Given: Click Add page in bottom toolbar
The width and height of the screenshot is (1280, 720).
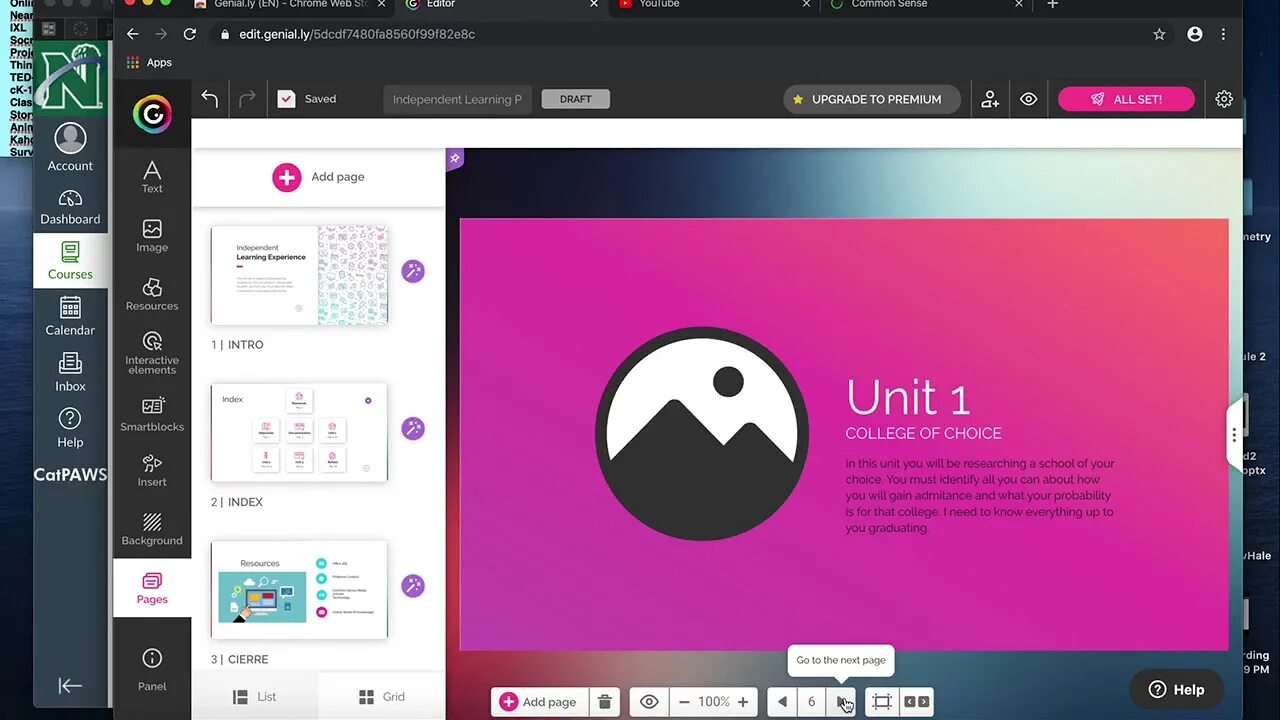Looking at the screenshot, I should tap(539, 702).
